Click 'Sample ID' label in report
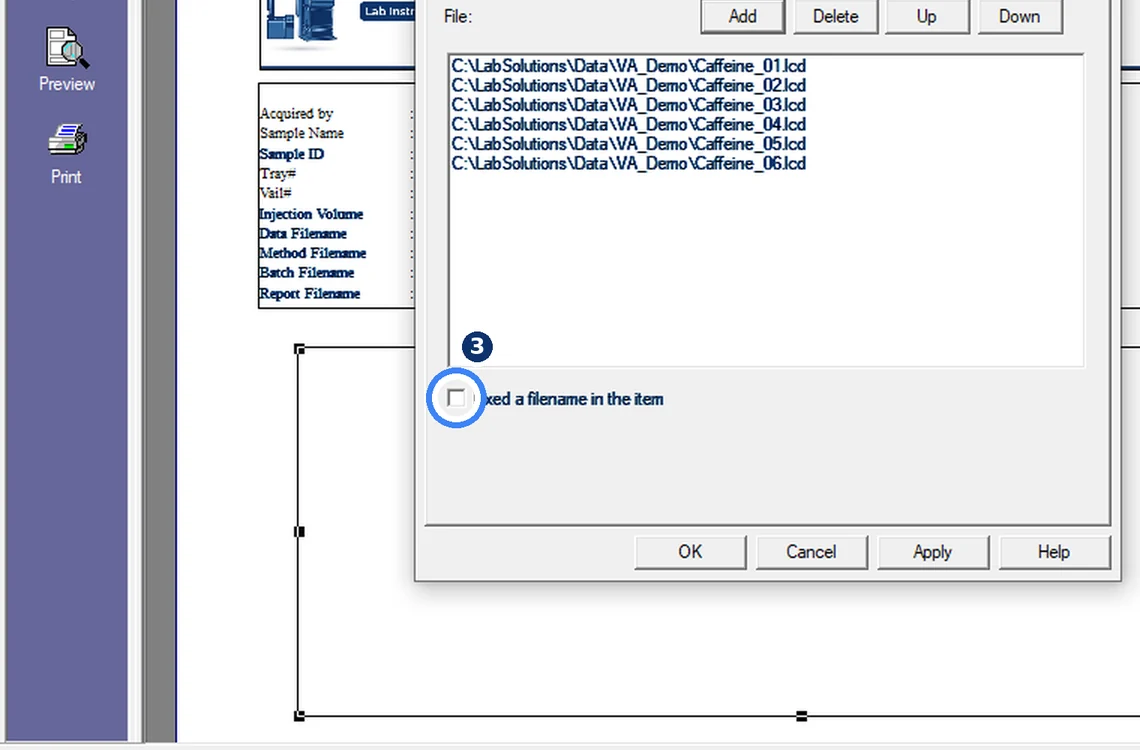The width and height of the screenshot is (1140, 750). 292,154
